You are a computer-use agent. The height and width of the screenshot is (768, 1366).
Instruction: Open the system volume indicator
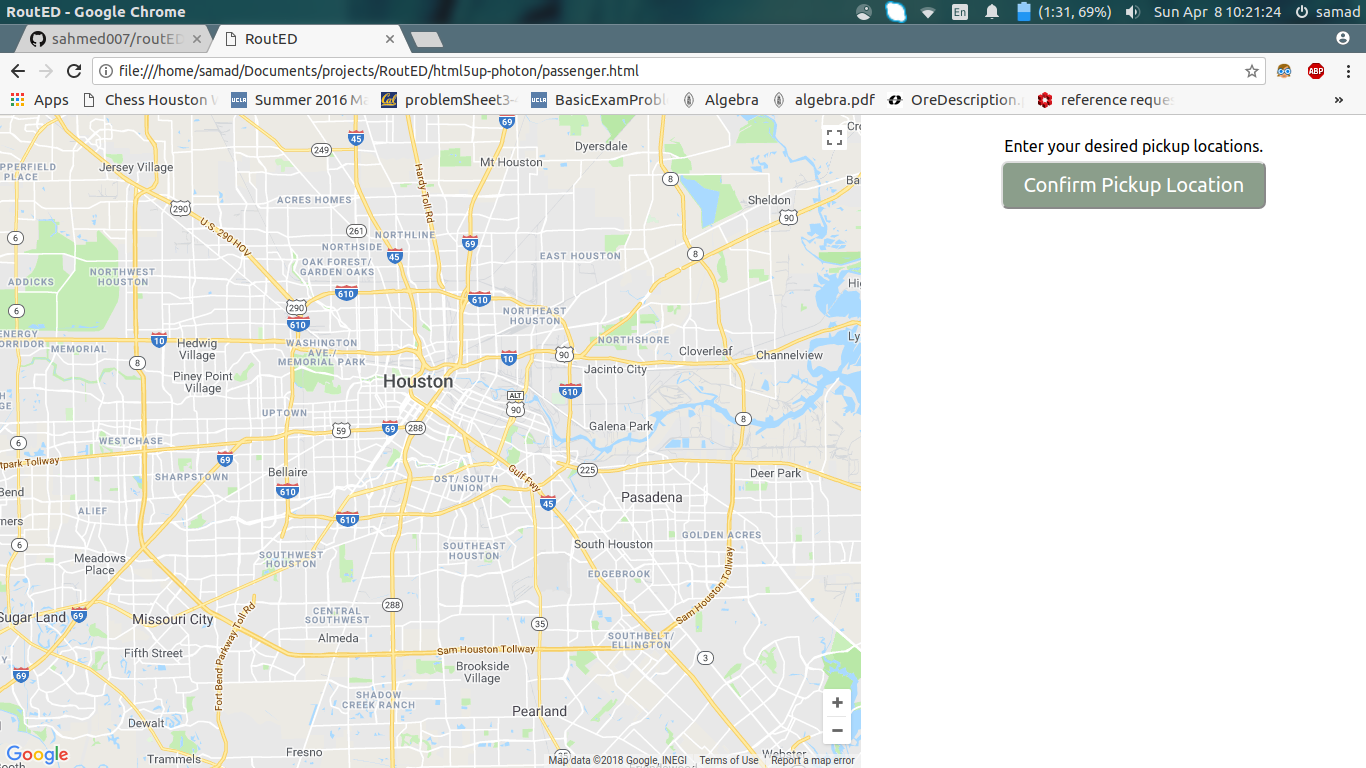click(1132, 12)
